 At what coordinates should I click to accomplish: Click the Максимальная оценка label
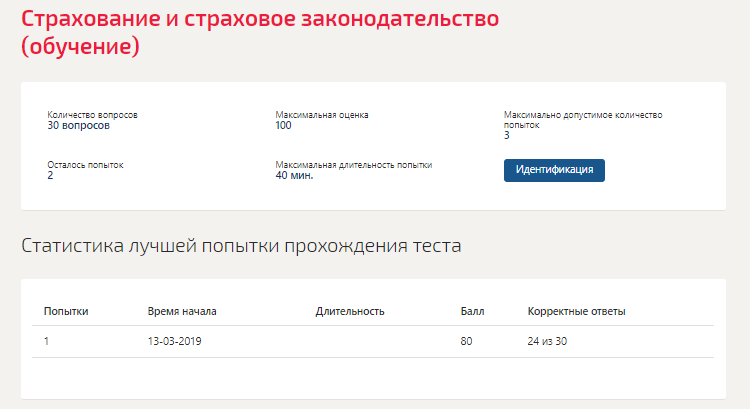tap(322, 115)
